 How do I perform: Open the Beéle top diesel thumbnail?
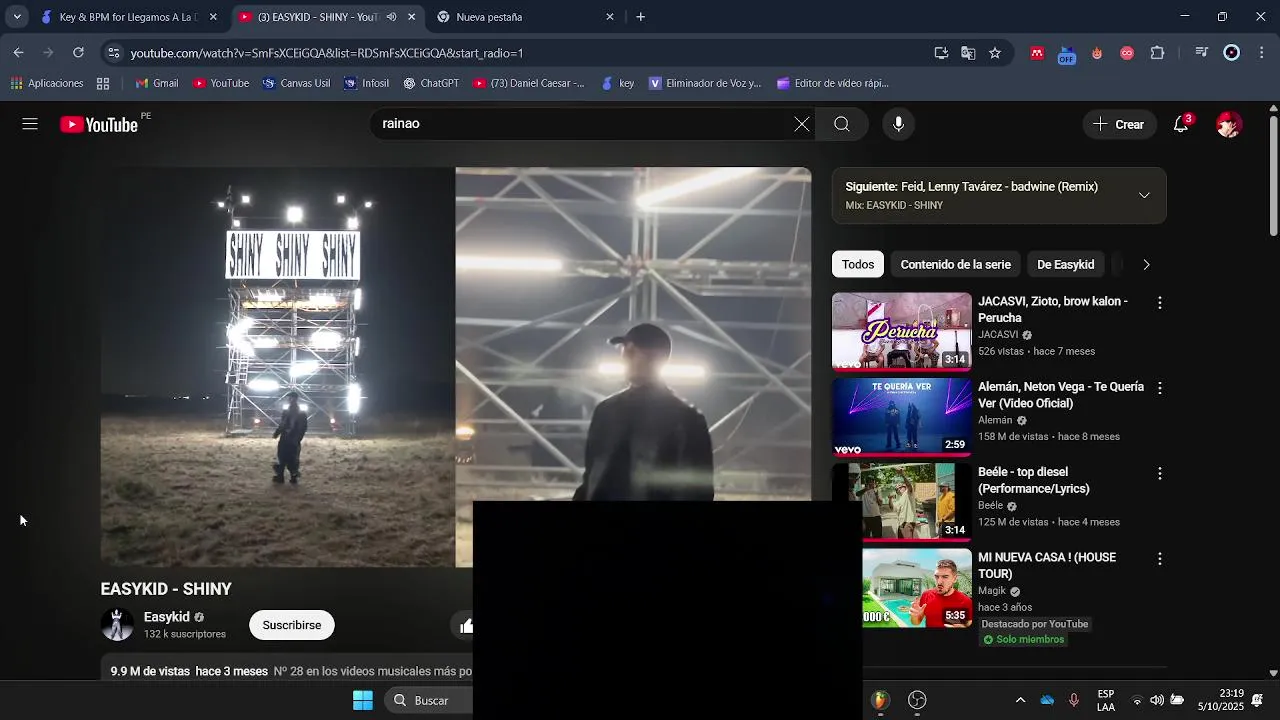coord(902,502)
